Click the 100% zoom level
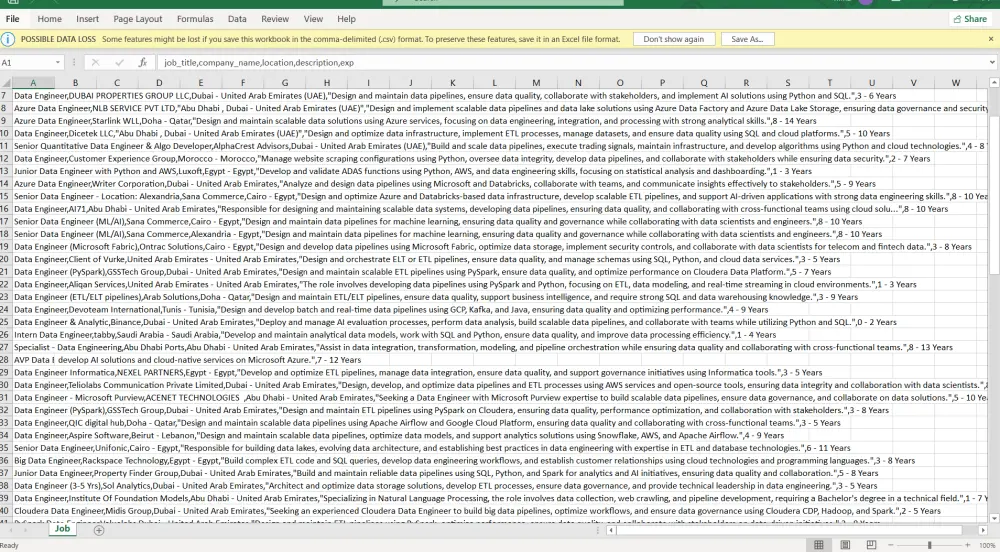Viewport: 1000px width, 552px height. click(988, 545)
